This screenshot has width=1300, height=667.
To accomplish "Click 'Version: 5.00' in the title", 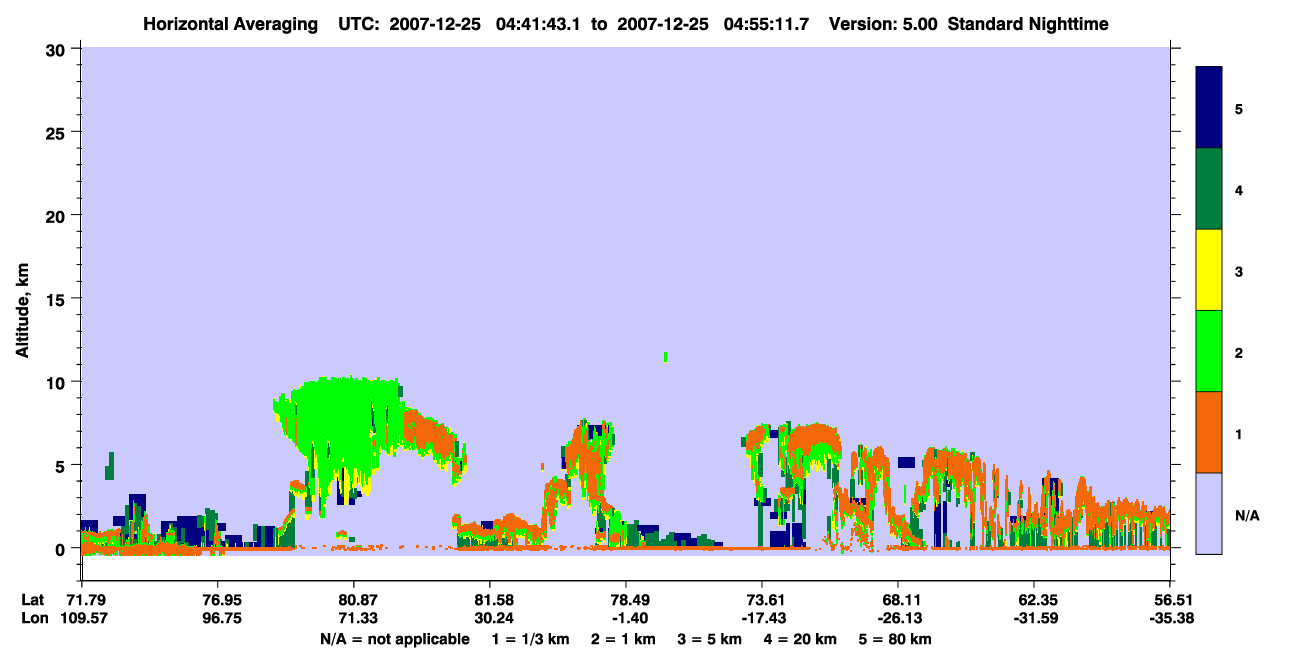I will (883, 24).
